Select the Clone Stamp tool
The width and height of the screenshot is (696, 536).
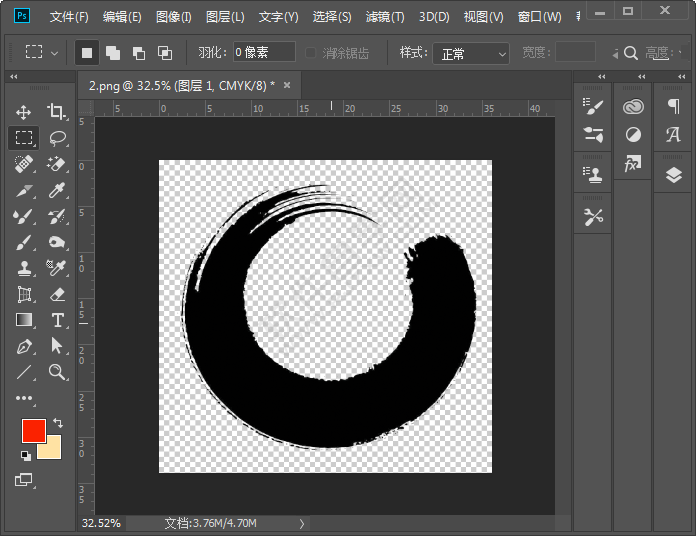(24, 268)
